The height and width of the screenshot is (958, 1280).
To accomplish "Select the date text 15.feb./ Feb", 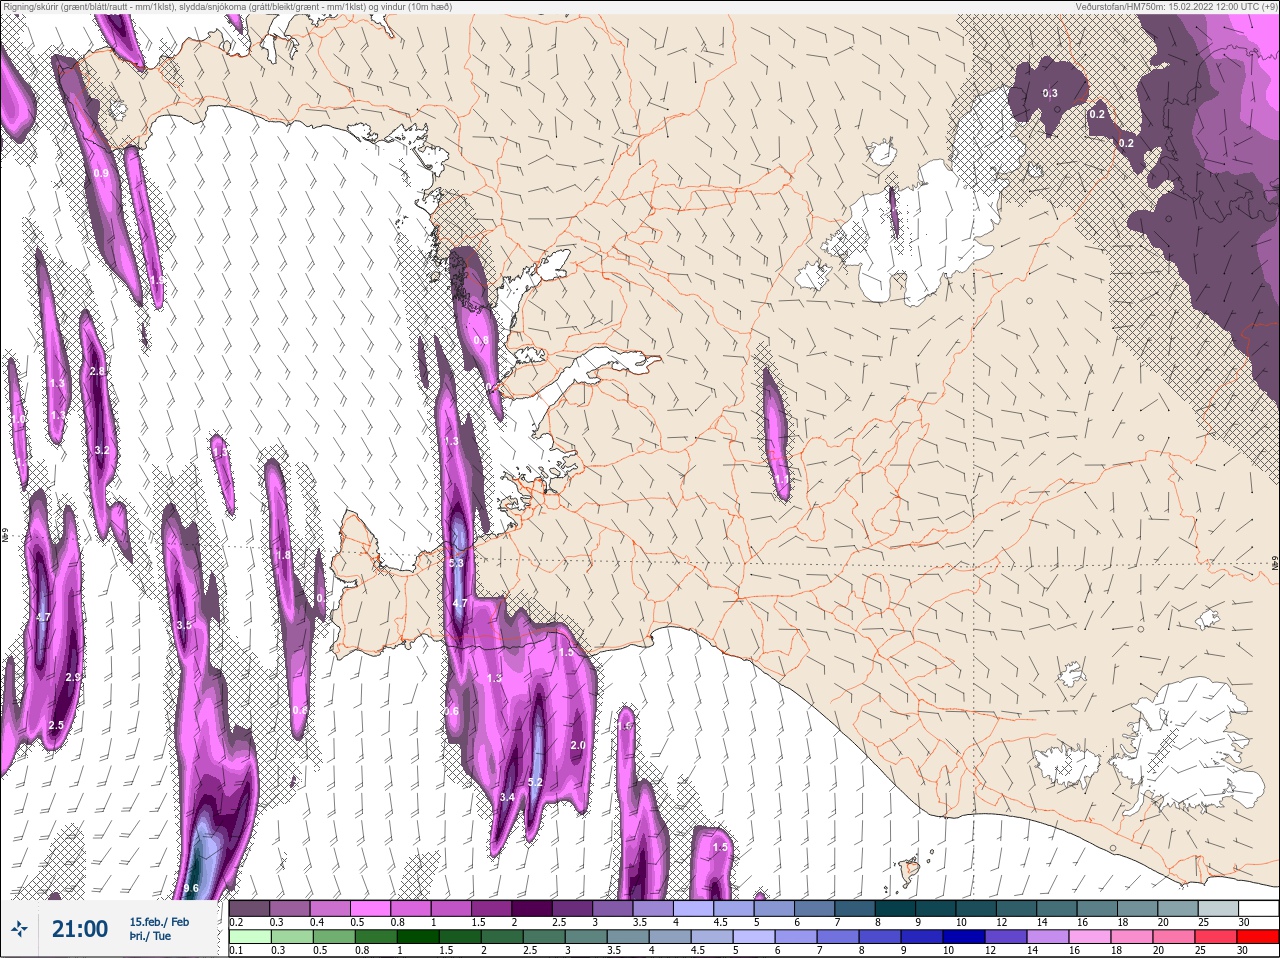I will [x=159, y=921].
